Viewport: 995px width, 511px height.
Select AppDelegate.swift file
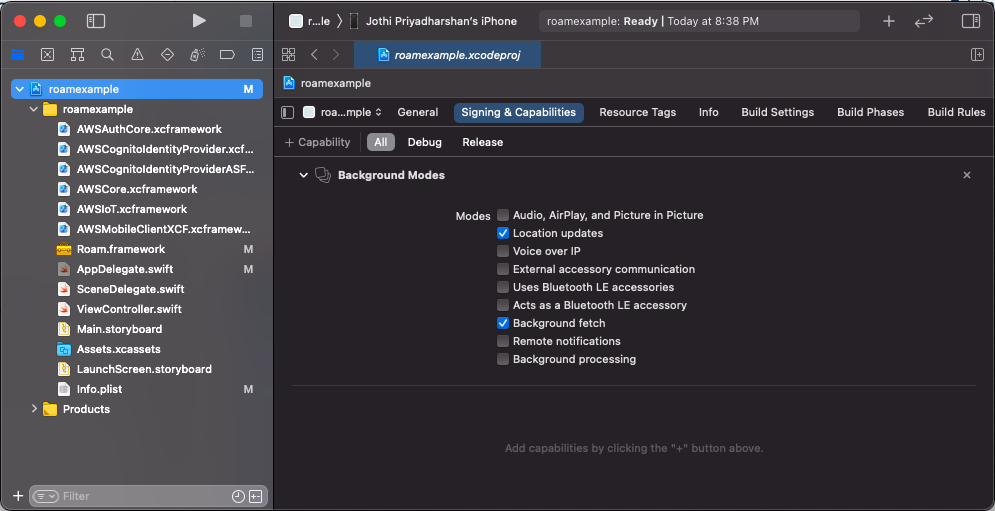click(124, 269)
